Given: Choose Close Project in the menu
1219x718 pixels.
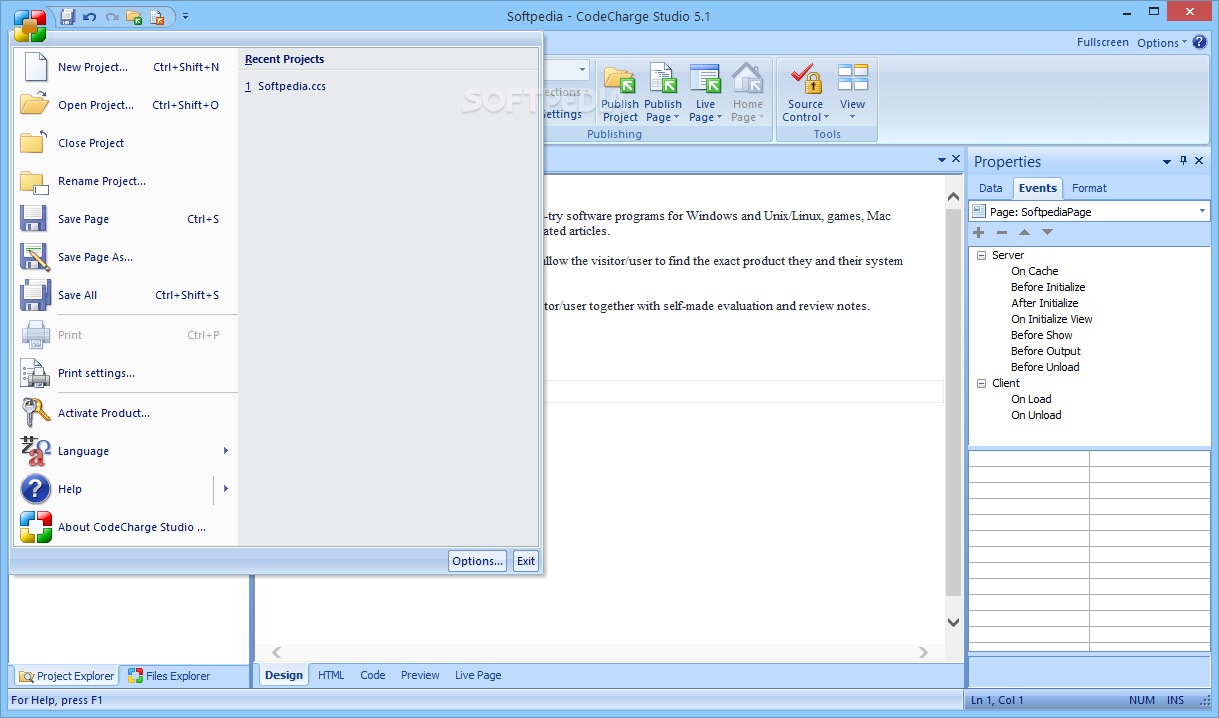Looking at the screenshot, I should point(126,143).
